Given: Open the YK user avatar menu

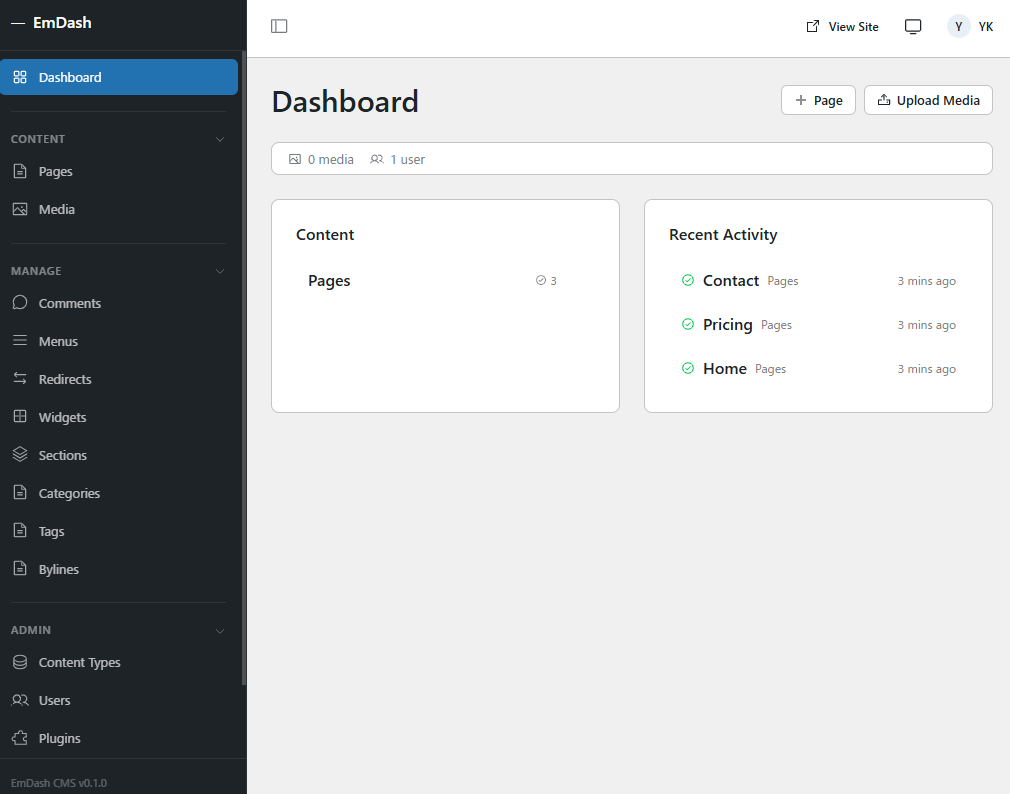Looking at the screenshot, I should click(970, 27).
